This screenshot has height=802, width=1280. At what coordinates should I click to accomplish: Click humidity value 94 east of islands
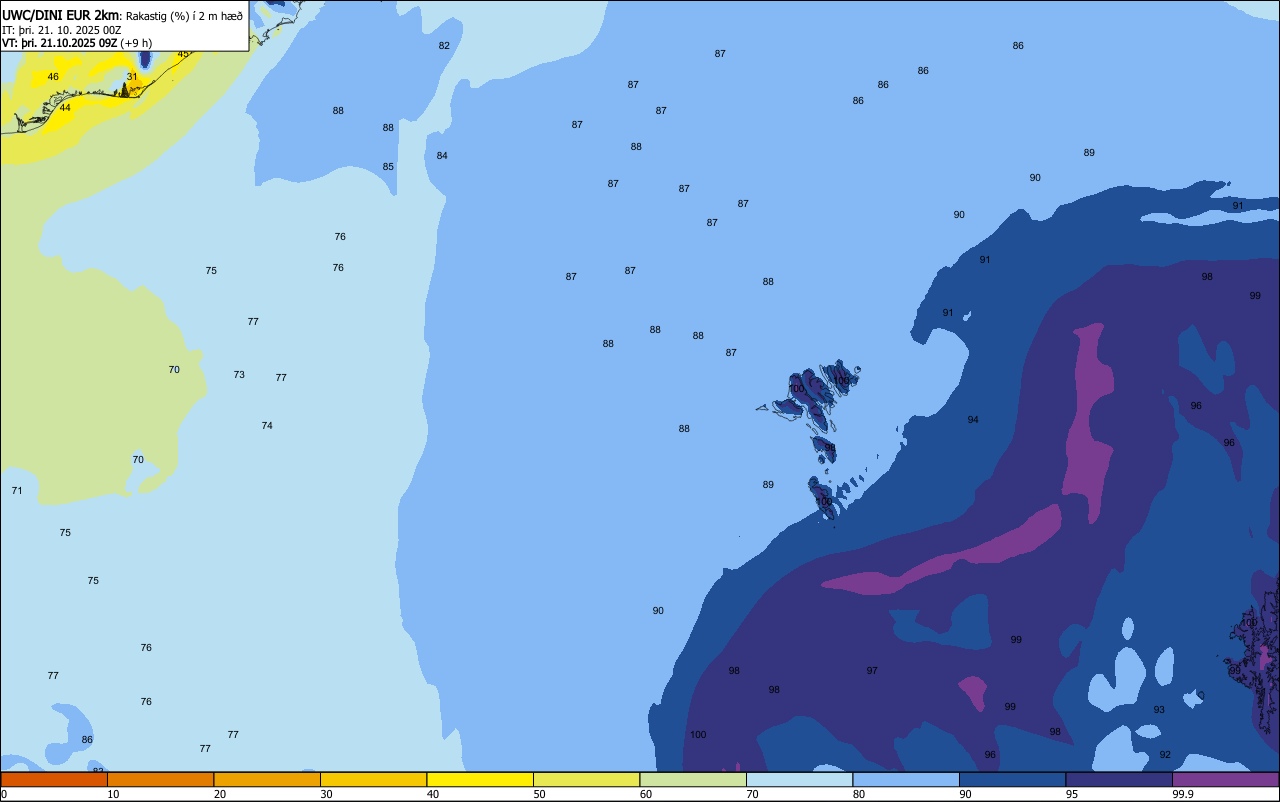[973, 420]
